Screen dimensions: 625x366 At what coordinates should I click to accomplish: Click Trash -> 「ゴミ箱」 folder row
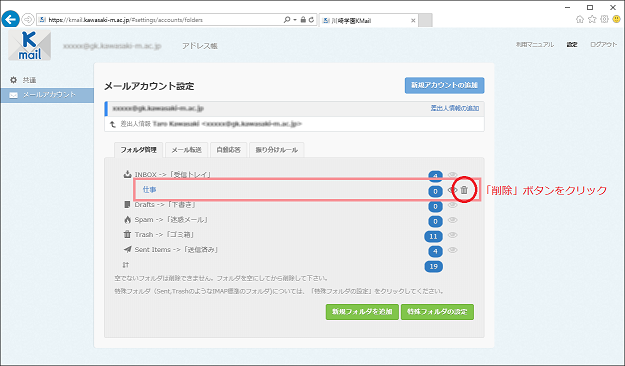click(x=164, y=234)
